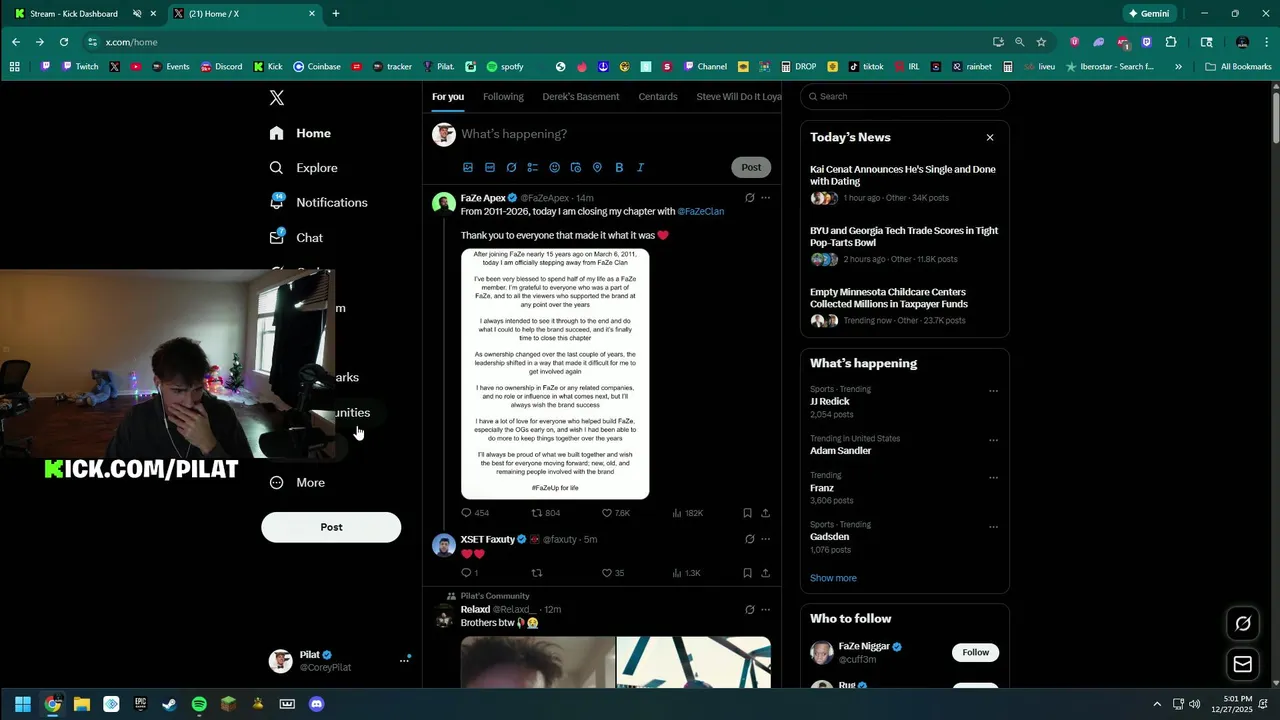Open the Kai Cenat news headline
This screenshot has width=1280, height=720.
[x=903, y=175]
